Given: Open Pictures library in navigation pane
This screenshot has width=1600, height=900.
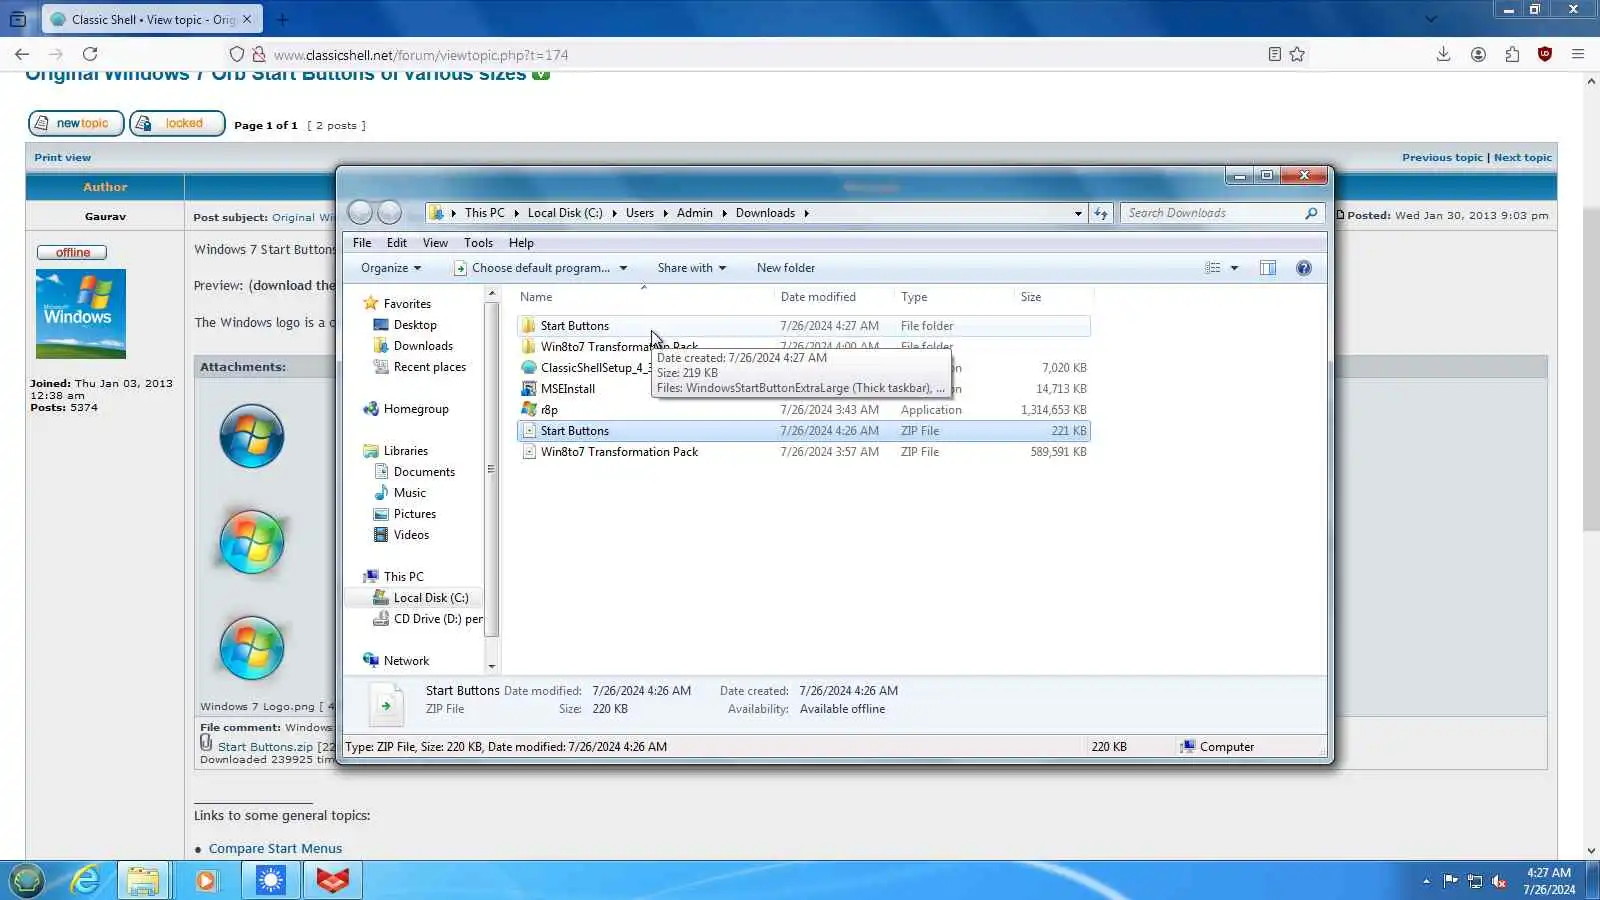Looking at the screenshot, I should [x=414, y=514].
